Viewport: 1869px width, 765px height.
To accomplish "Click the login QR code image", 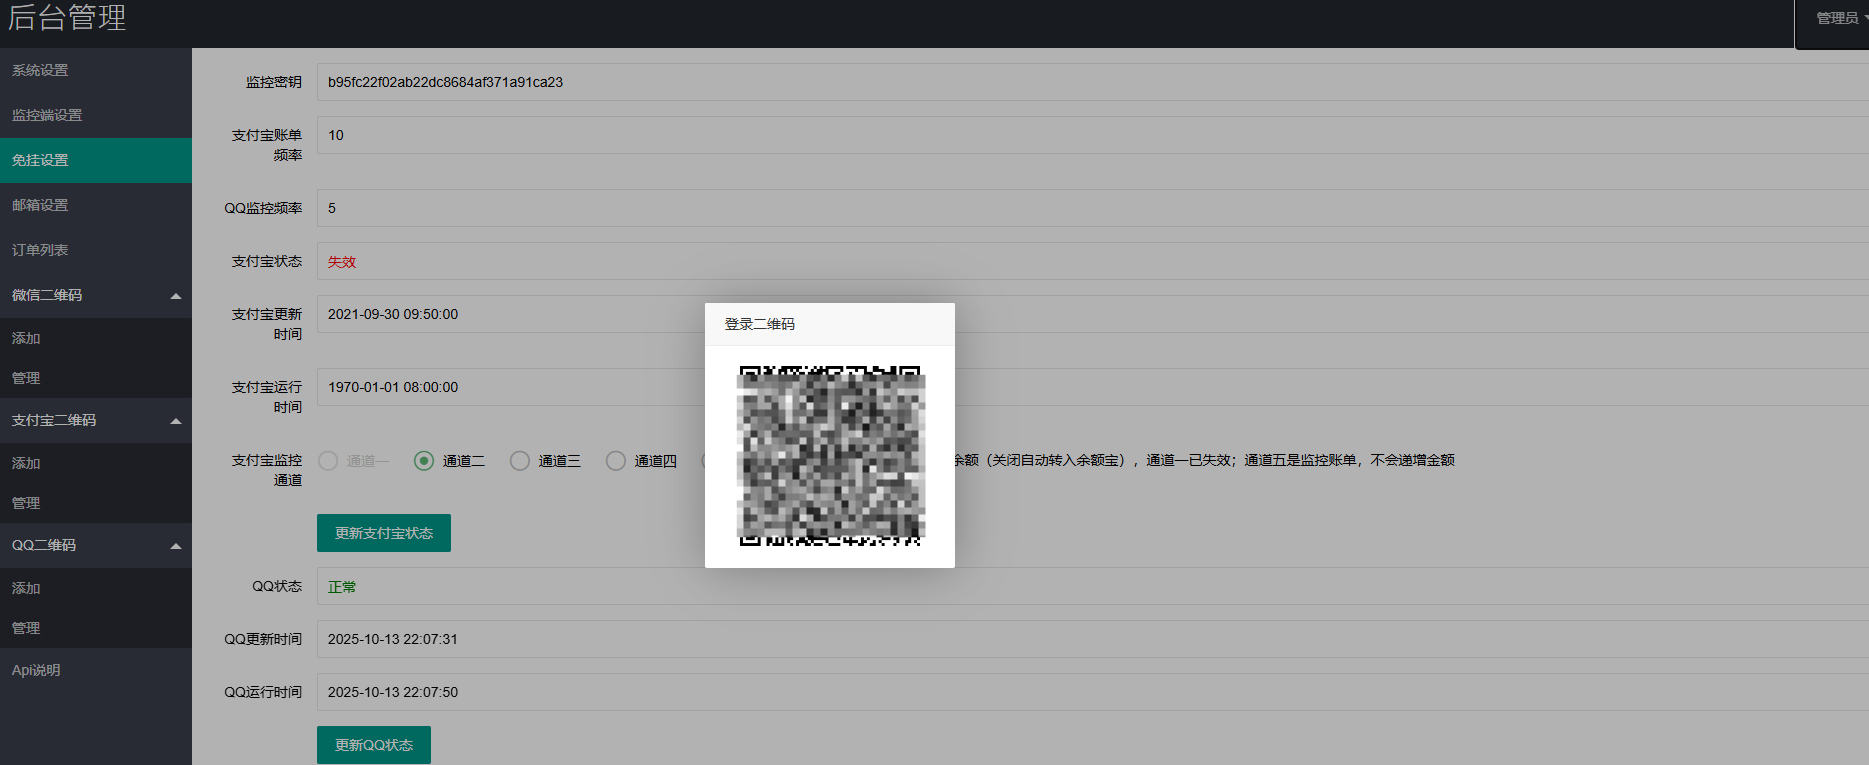I will 830,456.
